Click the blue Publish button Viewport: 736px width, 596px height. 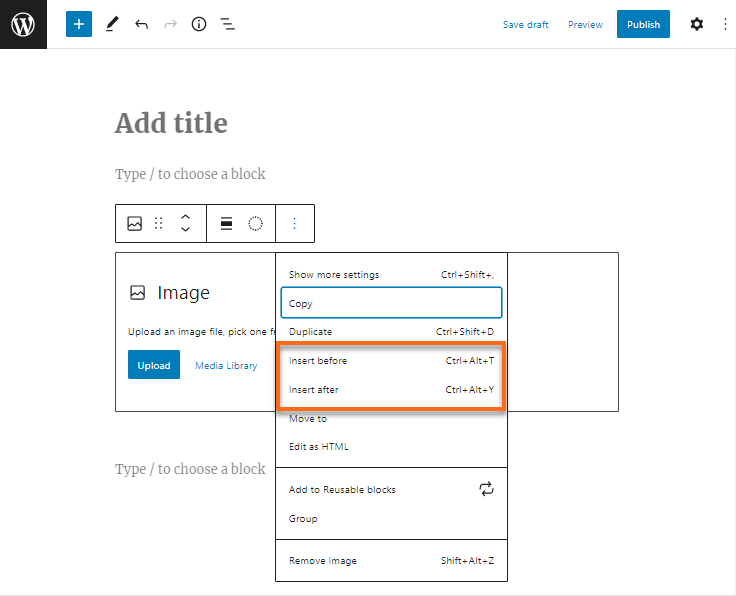pyautogui.click(x=643, y=24)
